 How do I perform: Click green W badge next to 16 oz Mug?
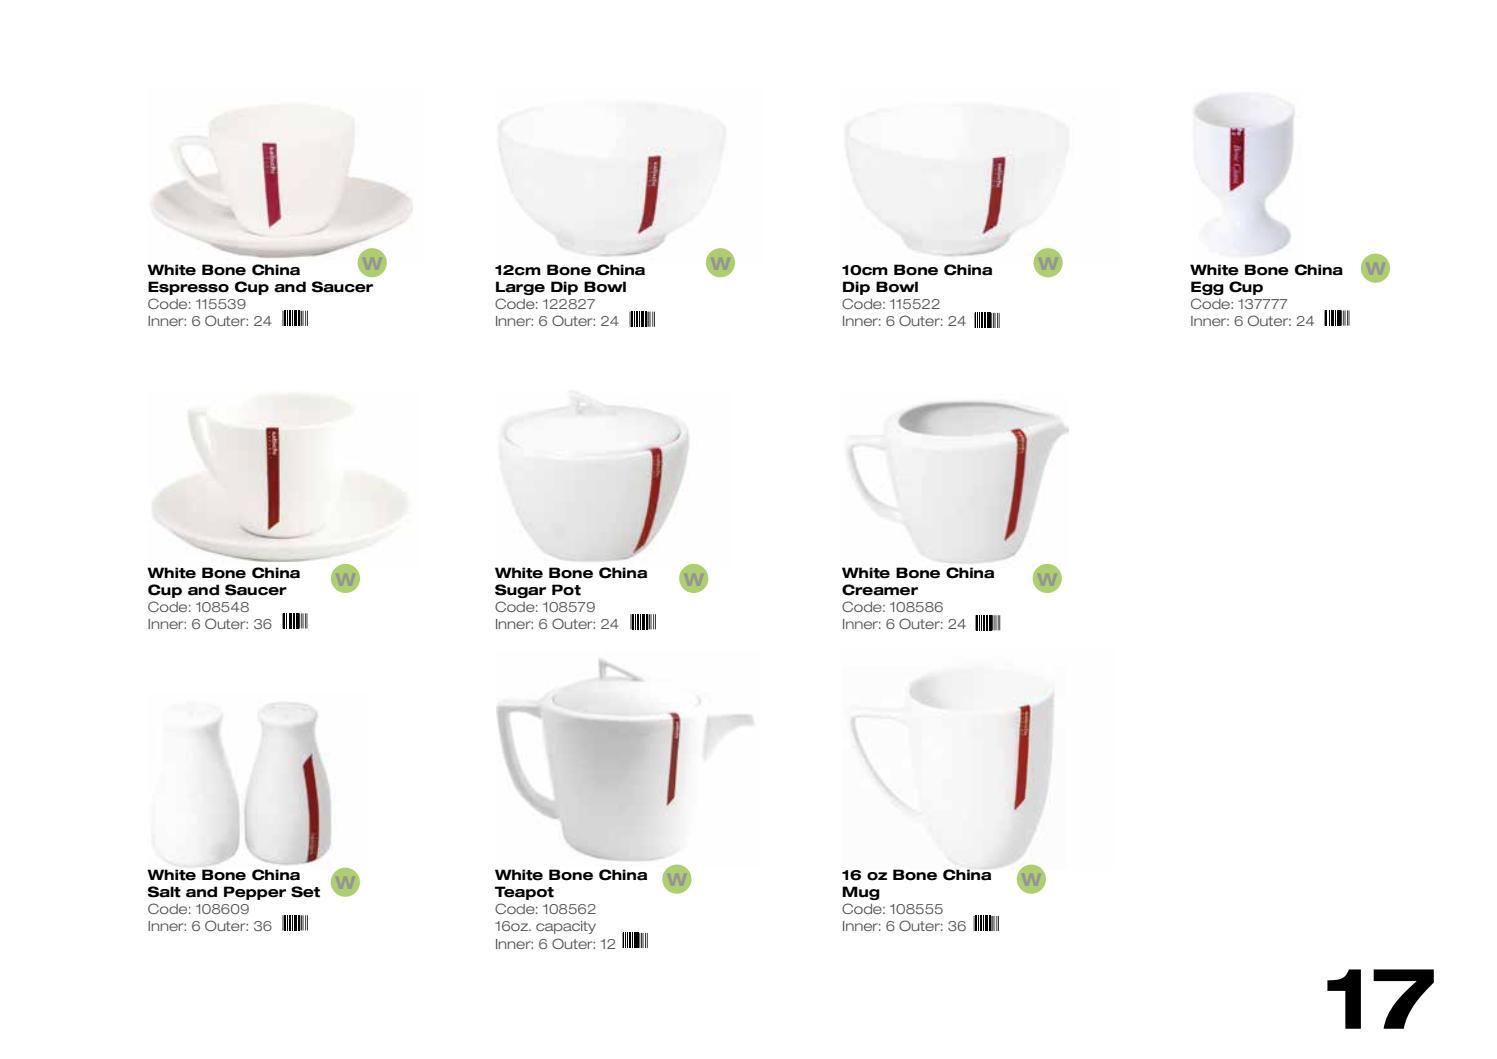[1031, 879]
